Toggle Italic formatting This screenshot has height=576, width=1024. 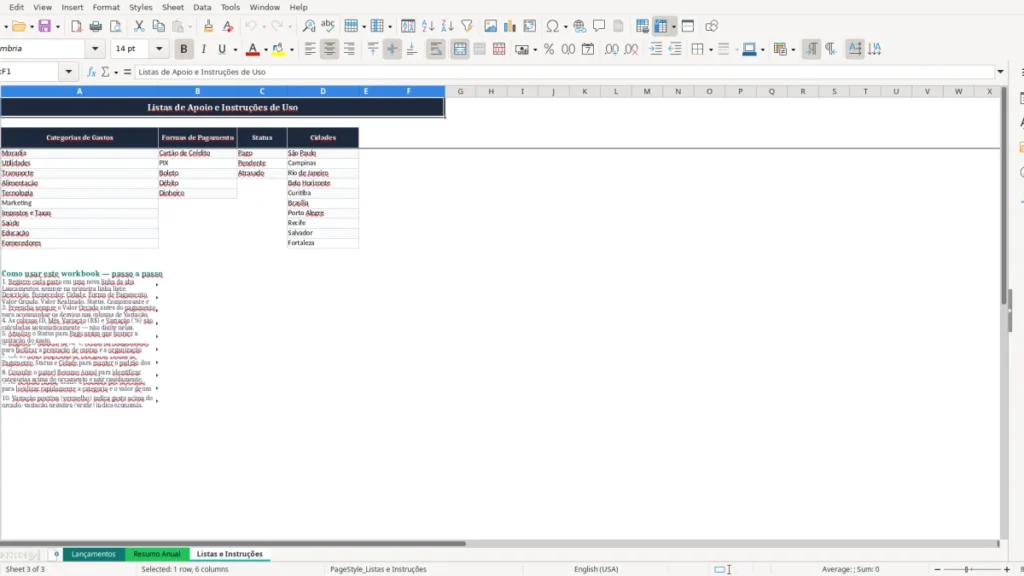(x=204, y=49)
